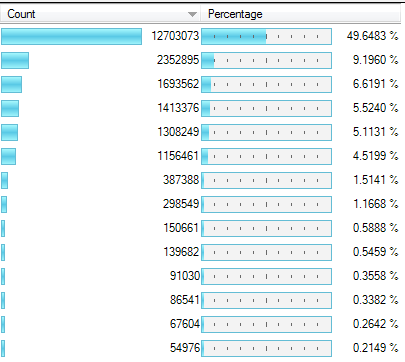This screenshot has height=362, width=405.
Task: Click the 5.1131 % percentage value
Action: point(375,132)
